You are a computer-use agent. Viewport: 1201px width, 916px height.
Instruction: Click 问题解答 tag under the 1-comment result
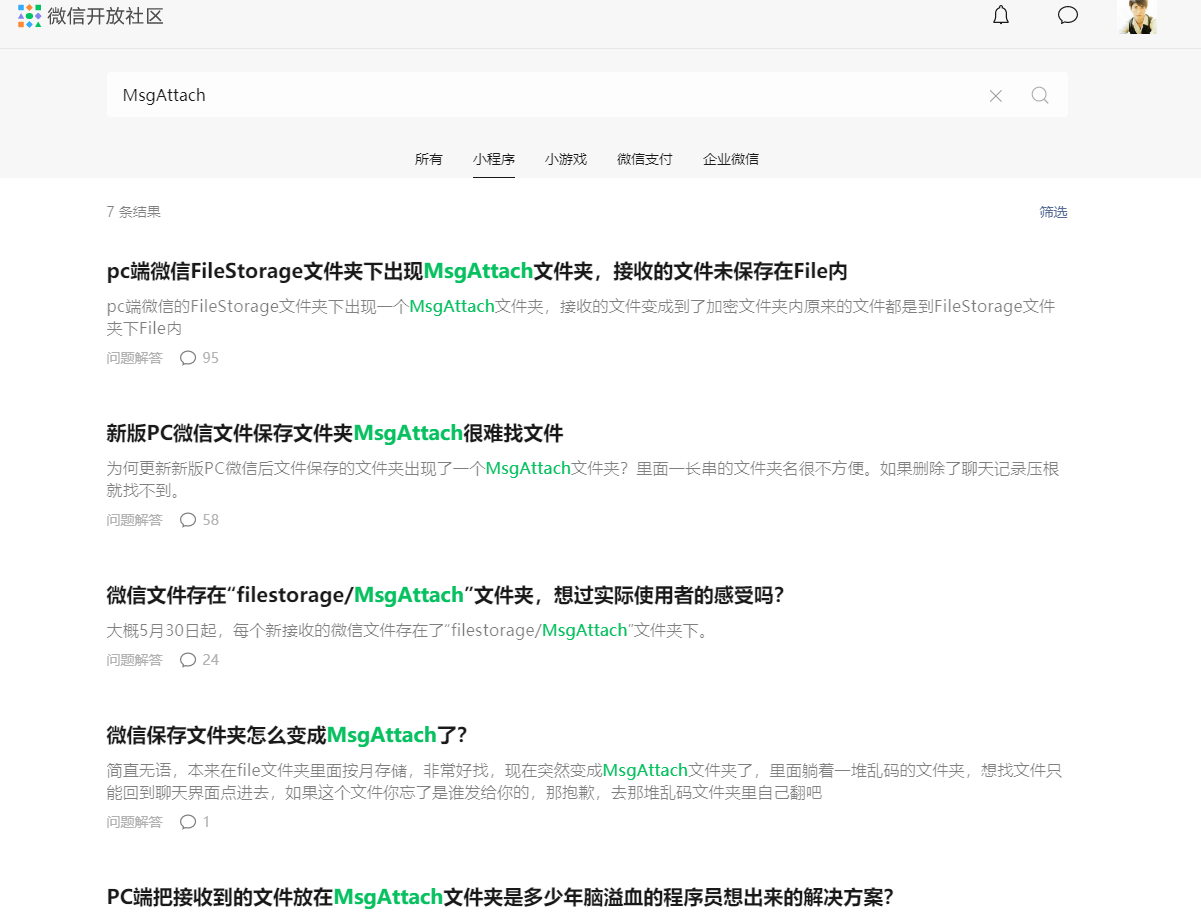[x=134, y=822]
